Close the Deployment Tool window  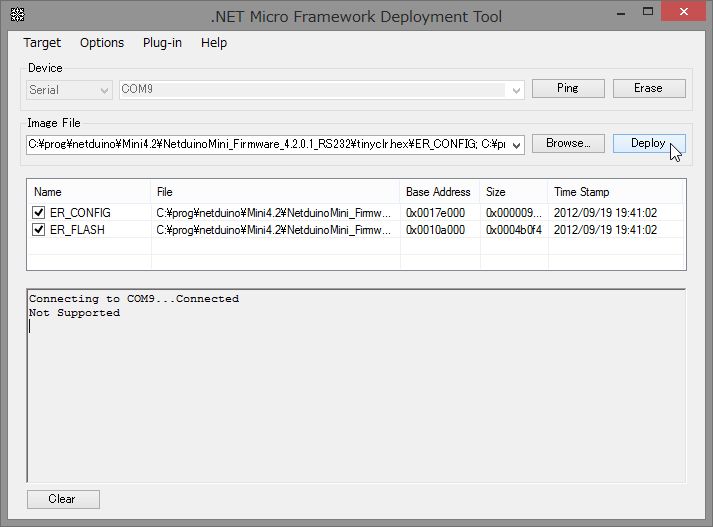click(683, 11)
